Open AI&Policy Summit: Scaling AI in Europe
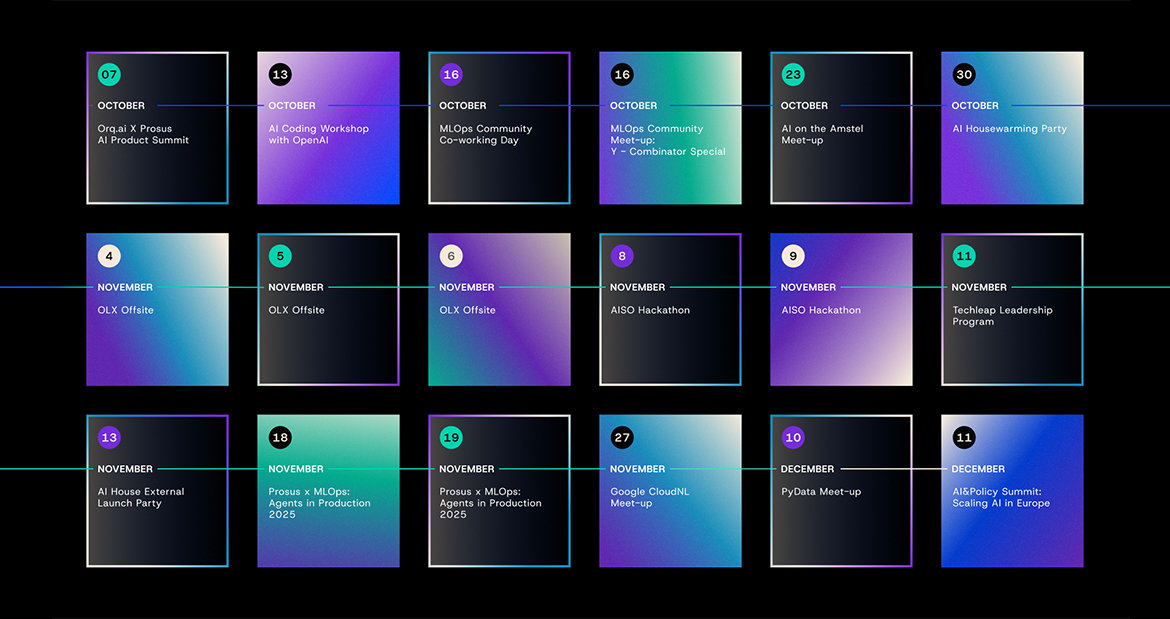The width and height of the screenshot is (1170, 619). tap(1001, 498)
